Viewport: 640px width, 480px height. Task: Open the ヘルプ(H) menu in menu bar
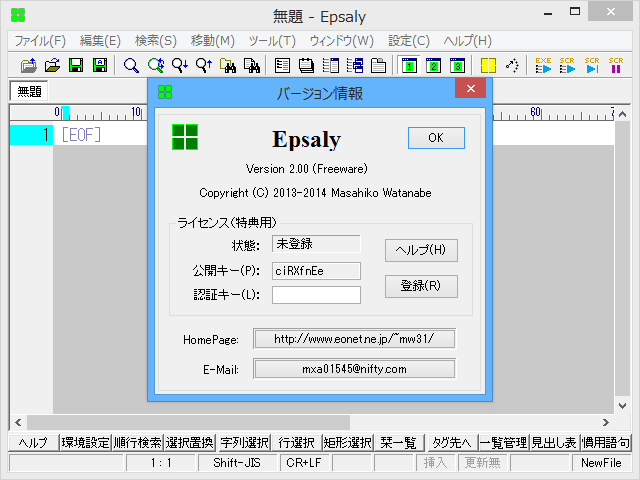467,41
